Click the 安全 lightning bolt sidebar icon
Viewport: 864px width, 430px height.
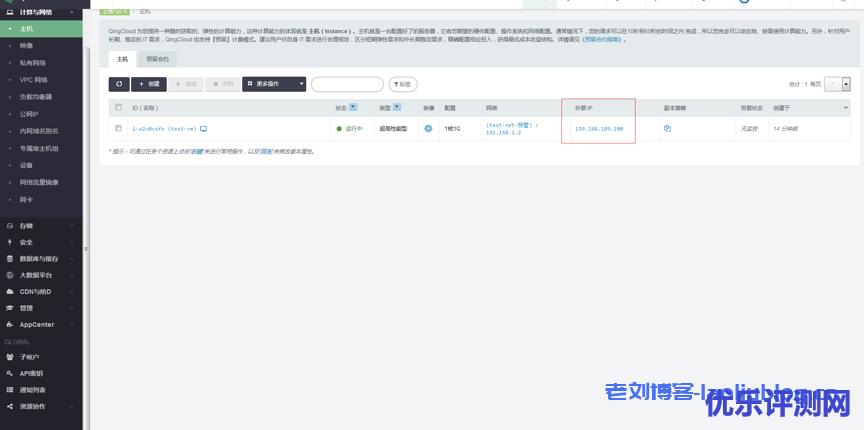(9, 242)
